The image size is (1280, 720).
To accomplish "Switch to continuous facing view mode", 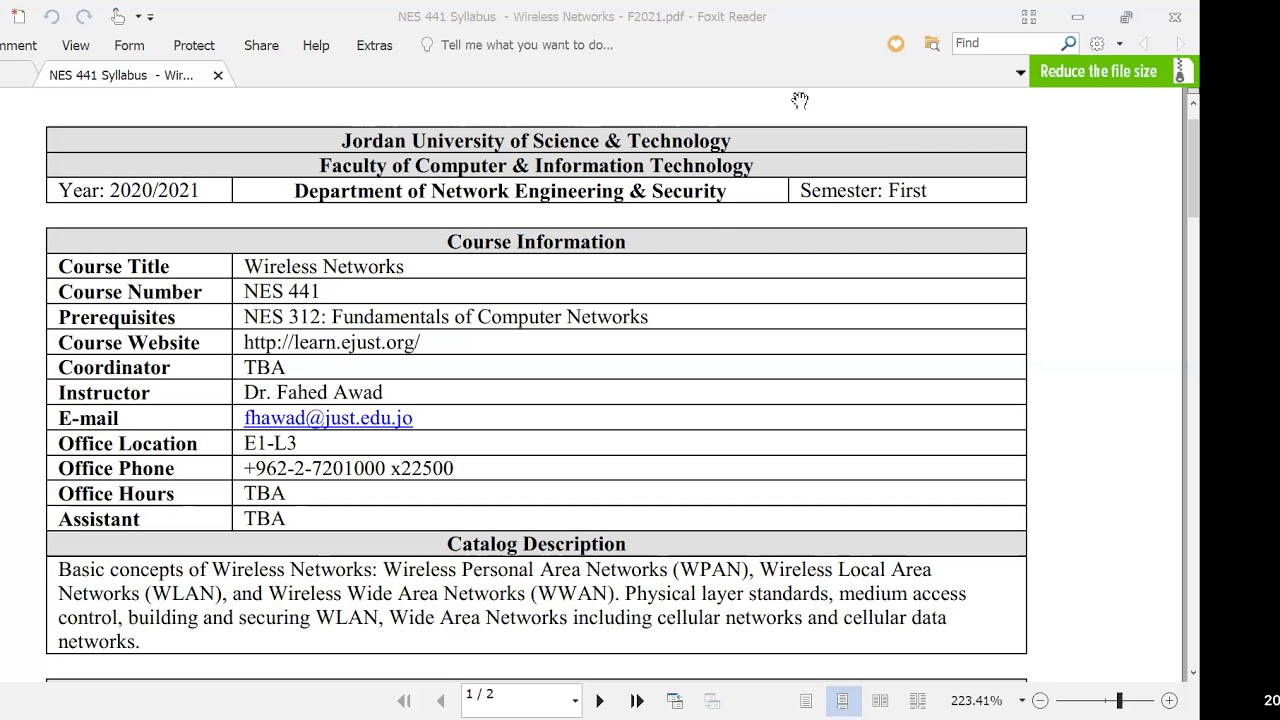I will pos(917,701).
